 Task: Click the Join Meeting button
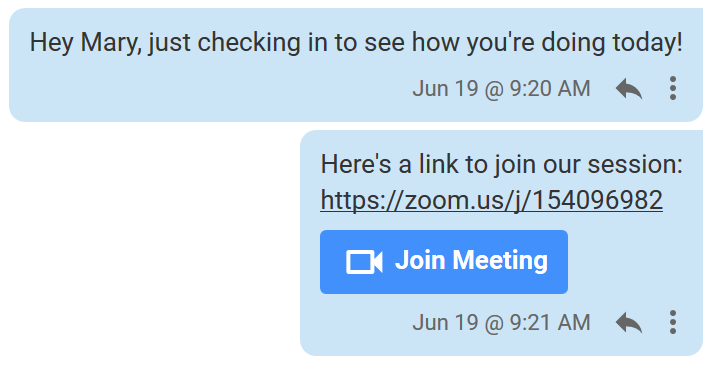point(444,262)
